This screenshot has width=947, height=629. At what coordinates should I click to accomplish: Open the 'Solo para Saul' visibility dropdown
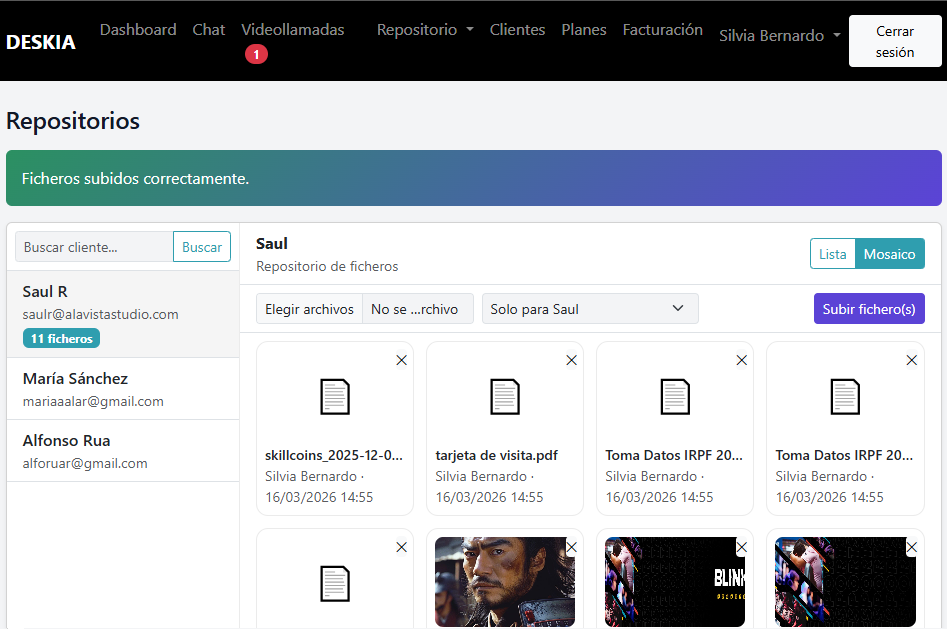[589, 309]
